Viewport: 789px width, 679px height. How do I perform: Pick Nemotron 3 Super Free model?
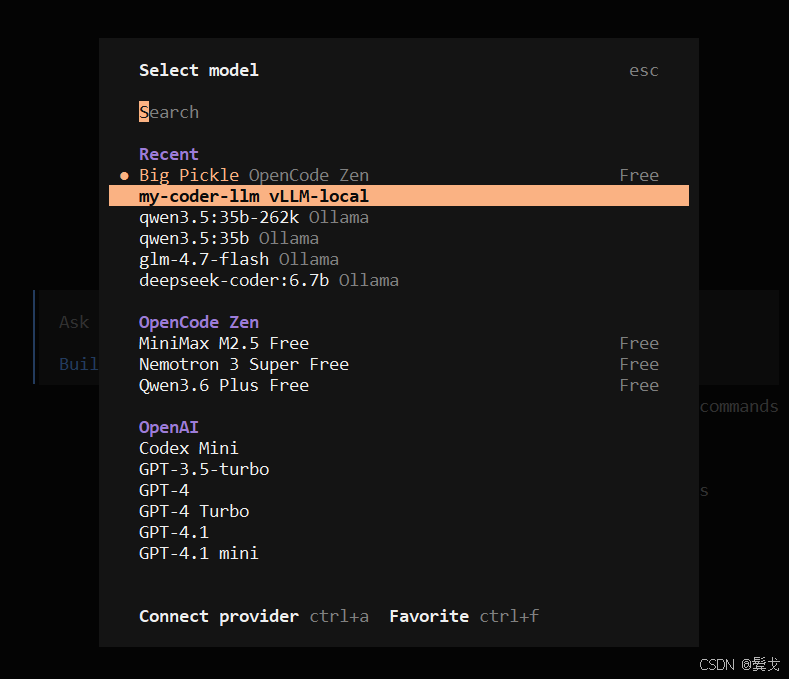click(399, 364)
